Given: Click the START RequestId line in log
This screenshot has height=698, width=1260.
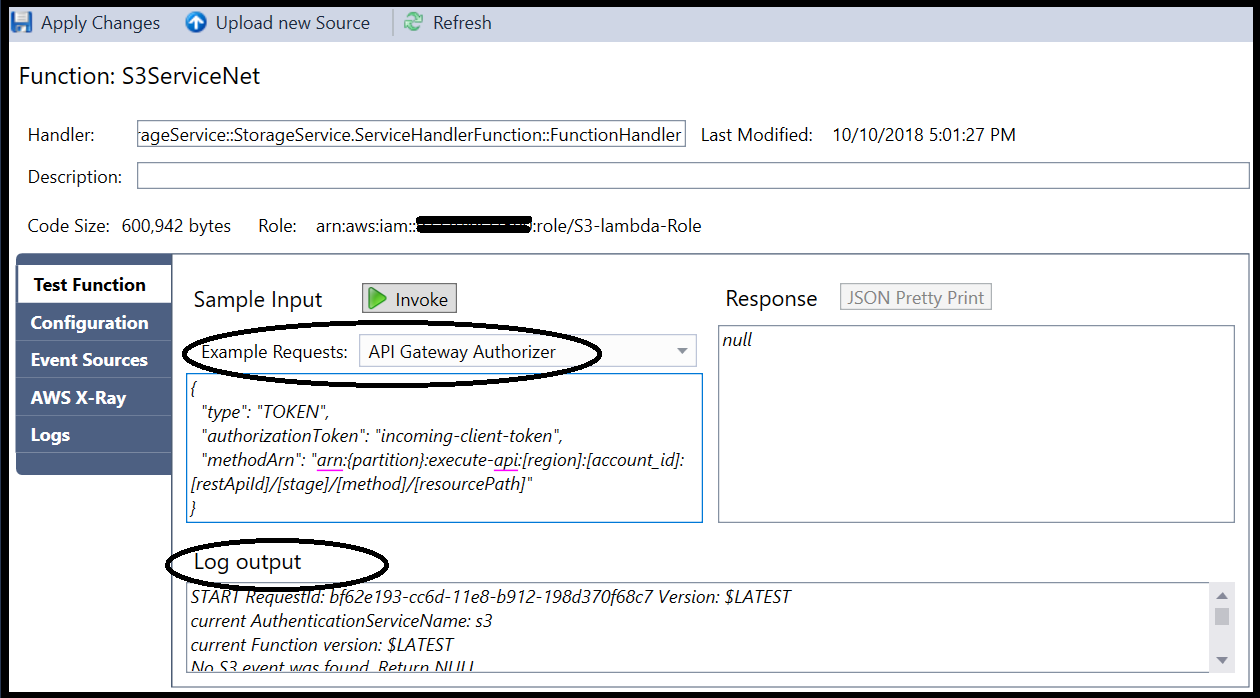Looking at the screenshot, I should tap(490, 597).
